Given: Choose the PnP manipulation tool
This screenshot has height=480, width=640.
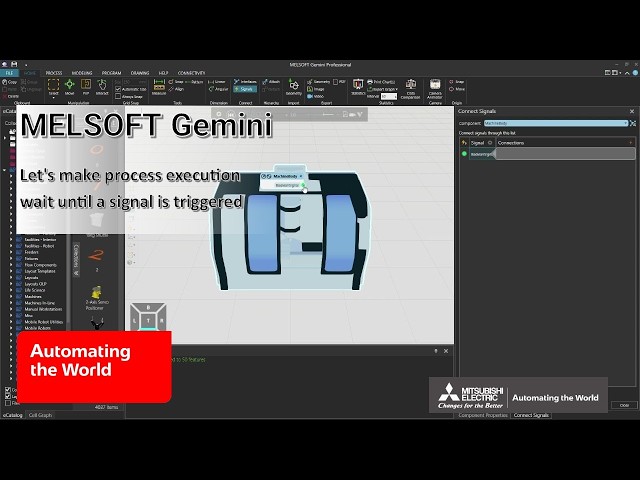Looking at the screenshot, I should coord(86,87).
